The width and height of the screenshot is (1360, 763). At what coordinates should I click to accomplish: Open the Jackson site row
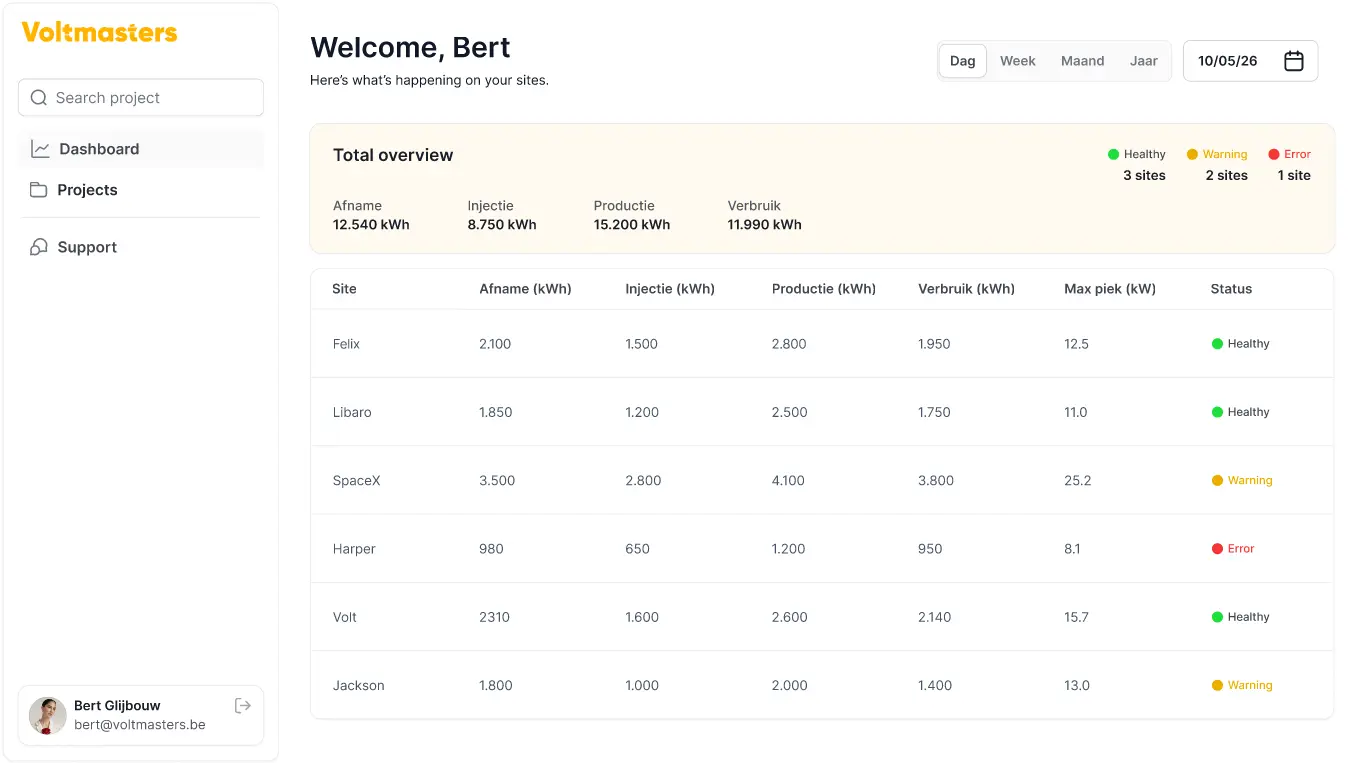(x=358, y=685)
